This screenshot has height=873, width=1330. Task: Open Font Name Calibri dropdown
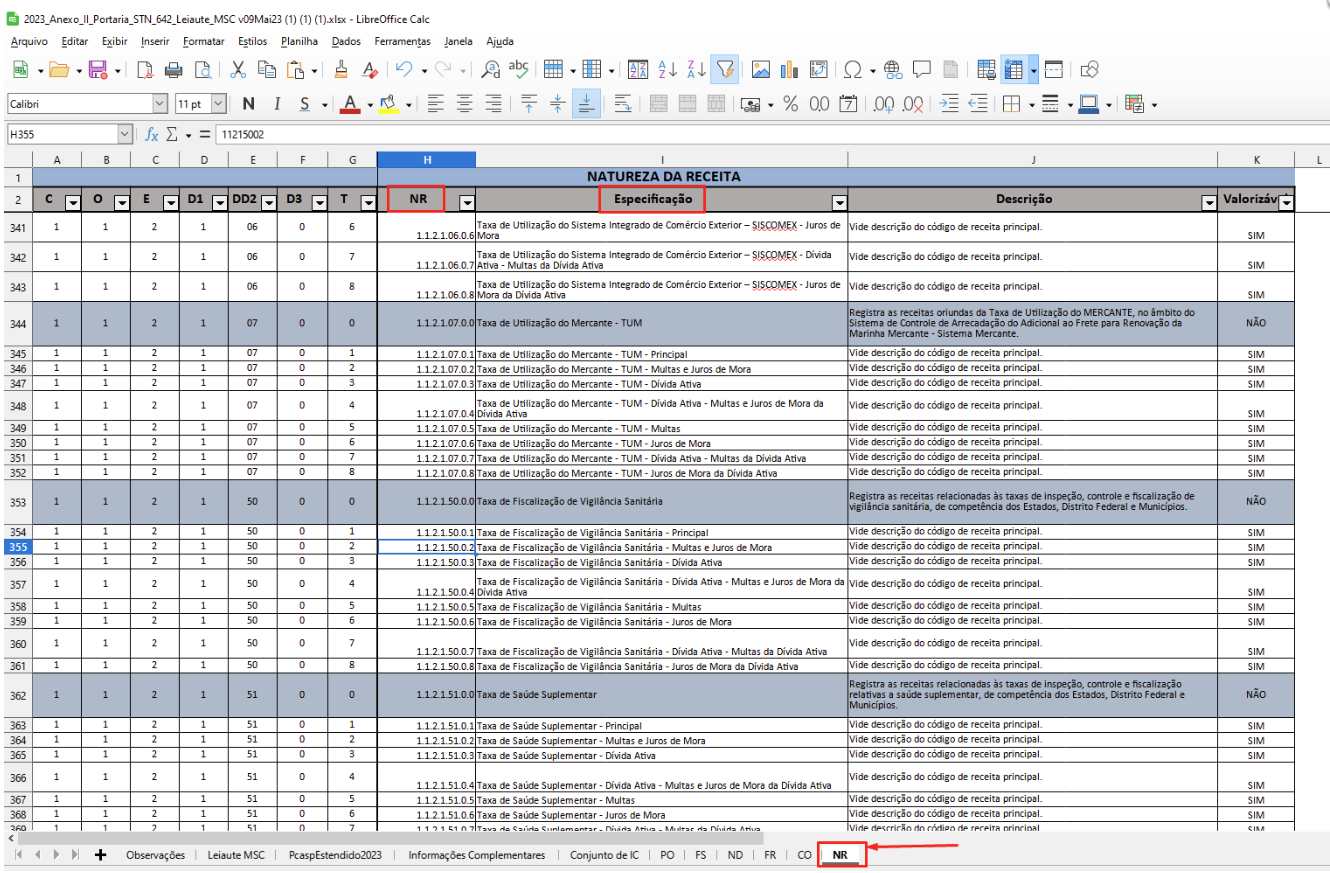[160, 103]
